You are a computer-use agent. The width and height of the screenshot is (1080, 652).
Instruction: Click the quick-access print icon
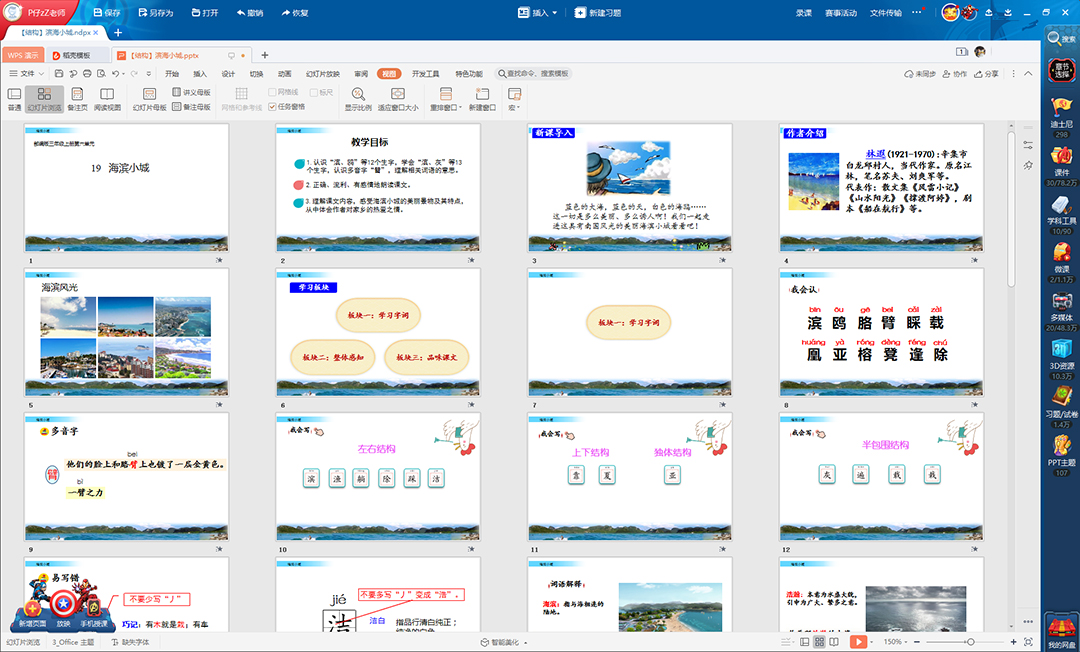87,74
